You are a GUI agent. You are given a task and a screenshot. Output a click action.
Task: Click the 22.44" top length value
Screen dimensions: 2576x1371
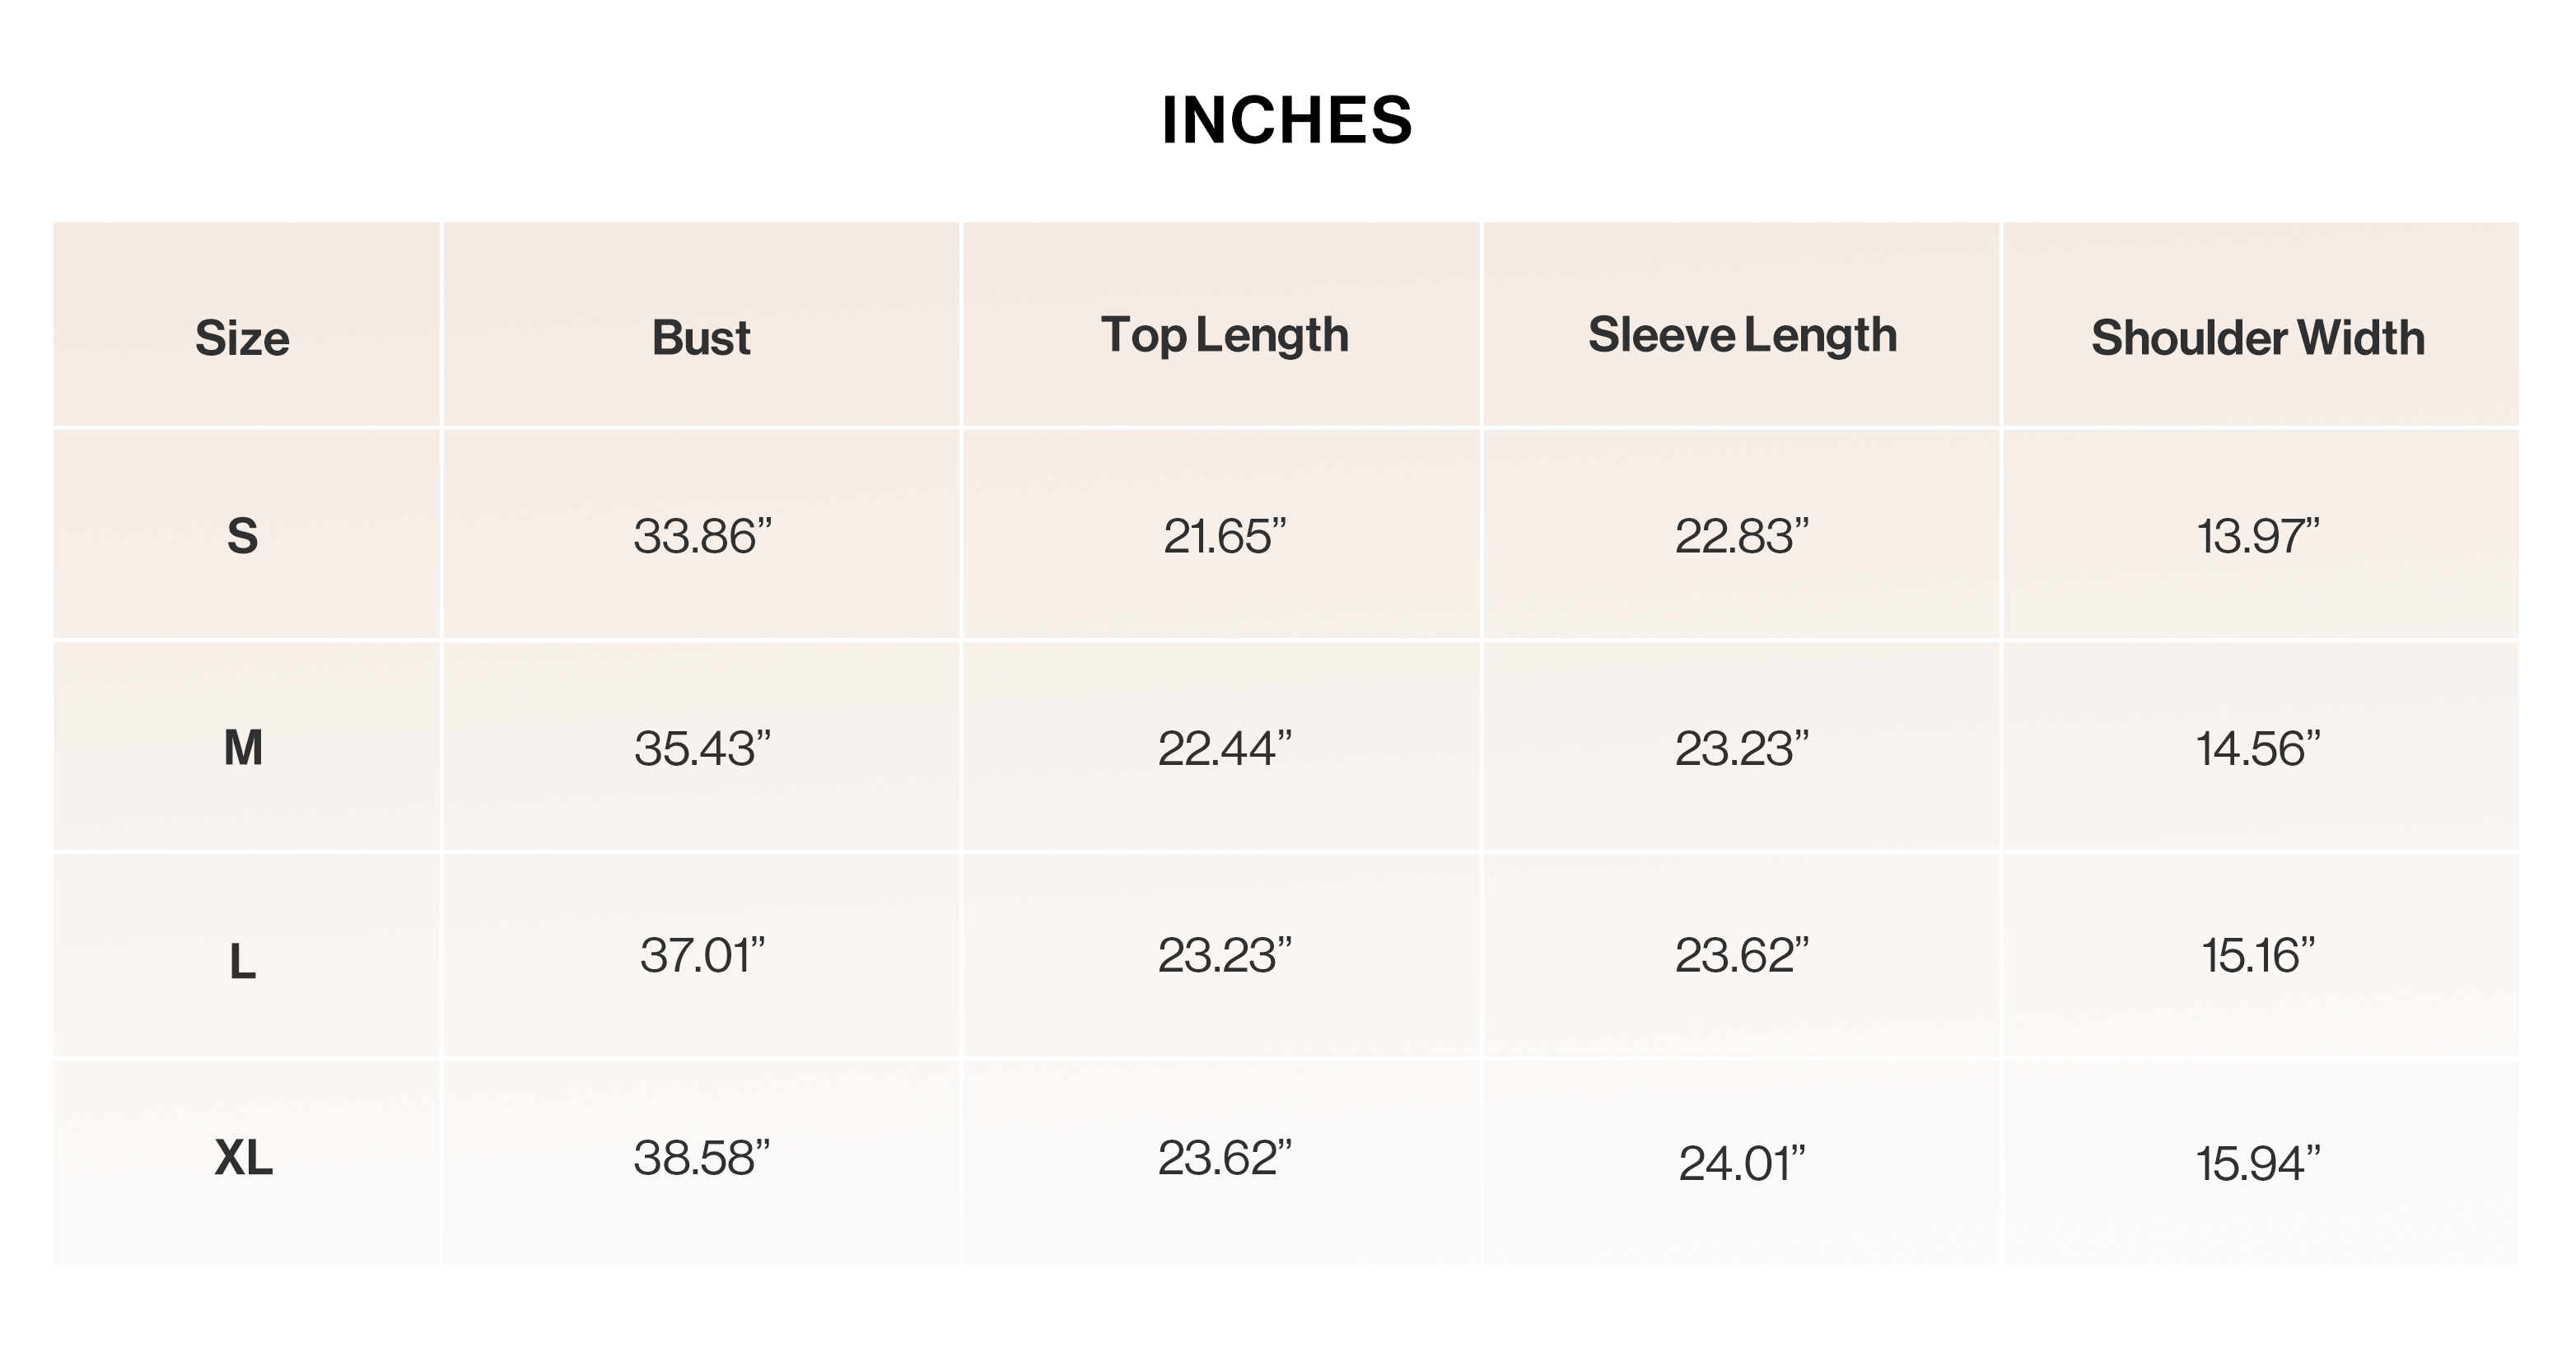click(x=1224, y=748)
